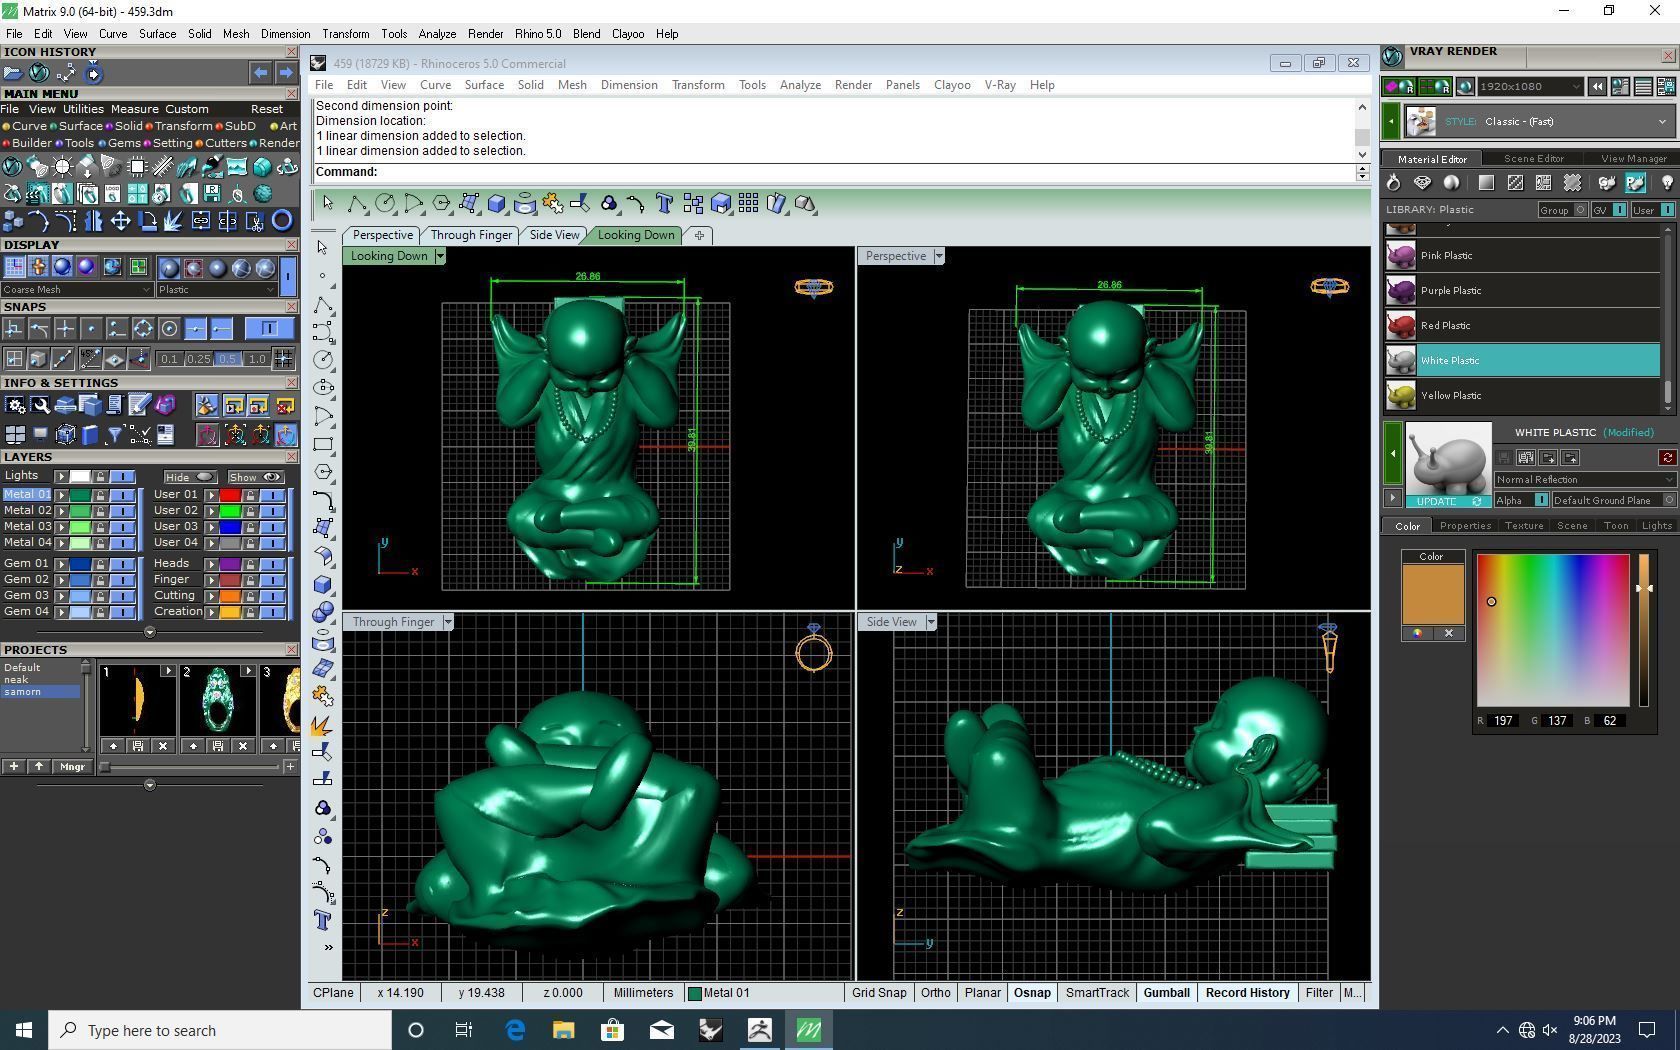Toggle Gumball in status bar

(x=1166, y=993)
